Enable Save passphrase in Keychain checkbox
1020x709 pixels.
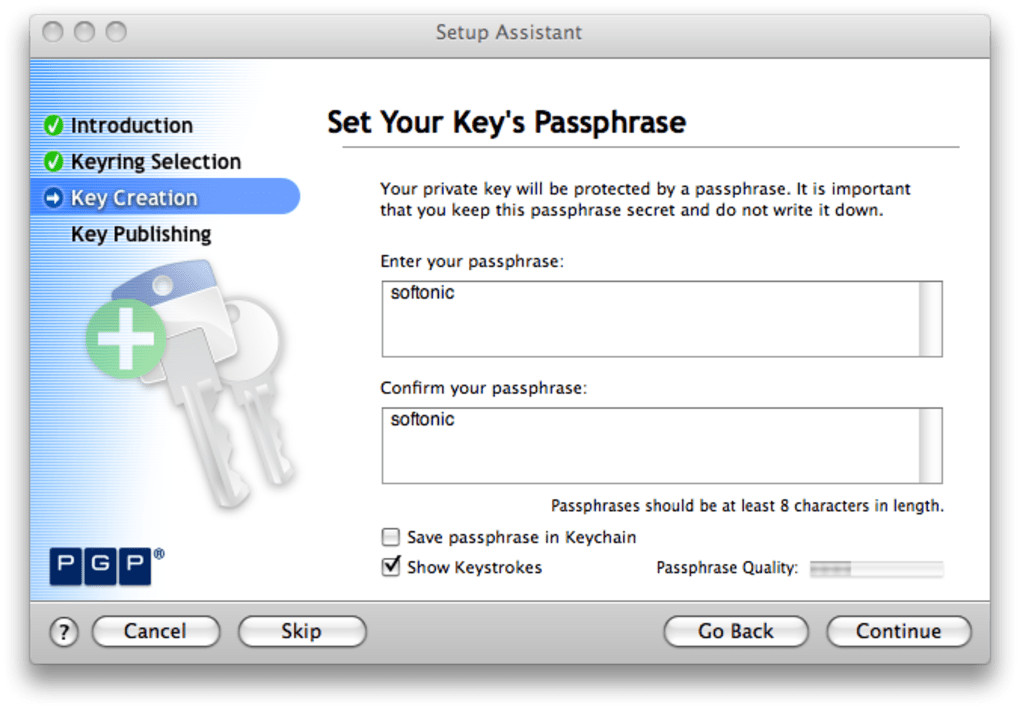click(391, 537)
